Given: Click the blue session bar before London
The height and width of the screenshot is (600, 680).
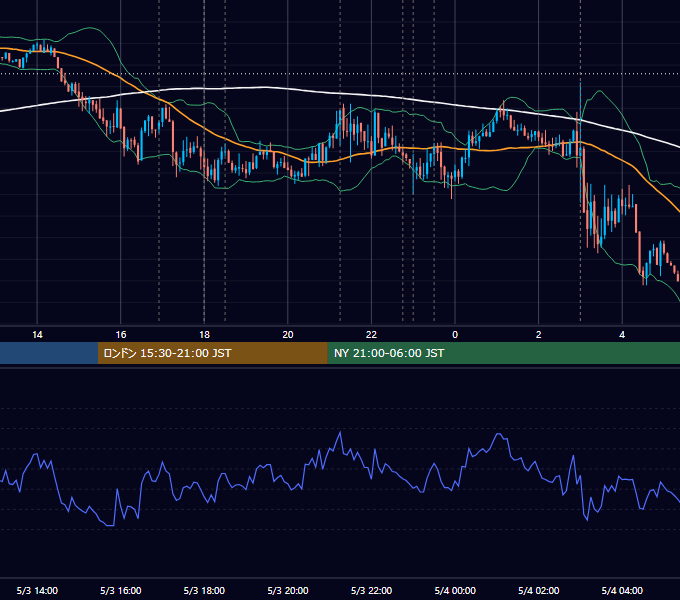Looking at the screenshot, I should point(49,353).
